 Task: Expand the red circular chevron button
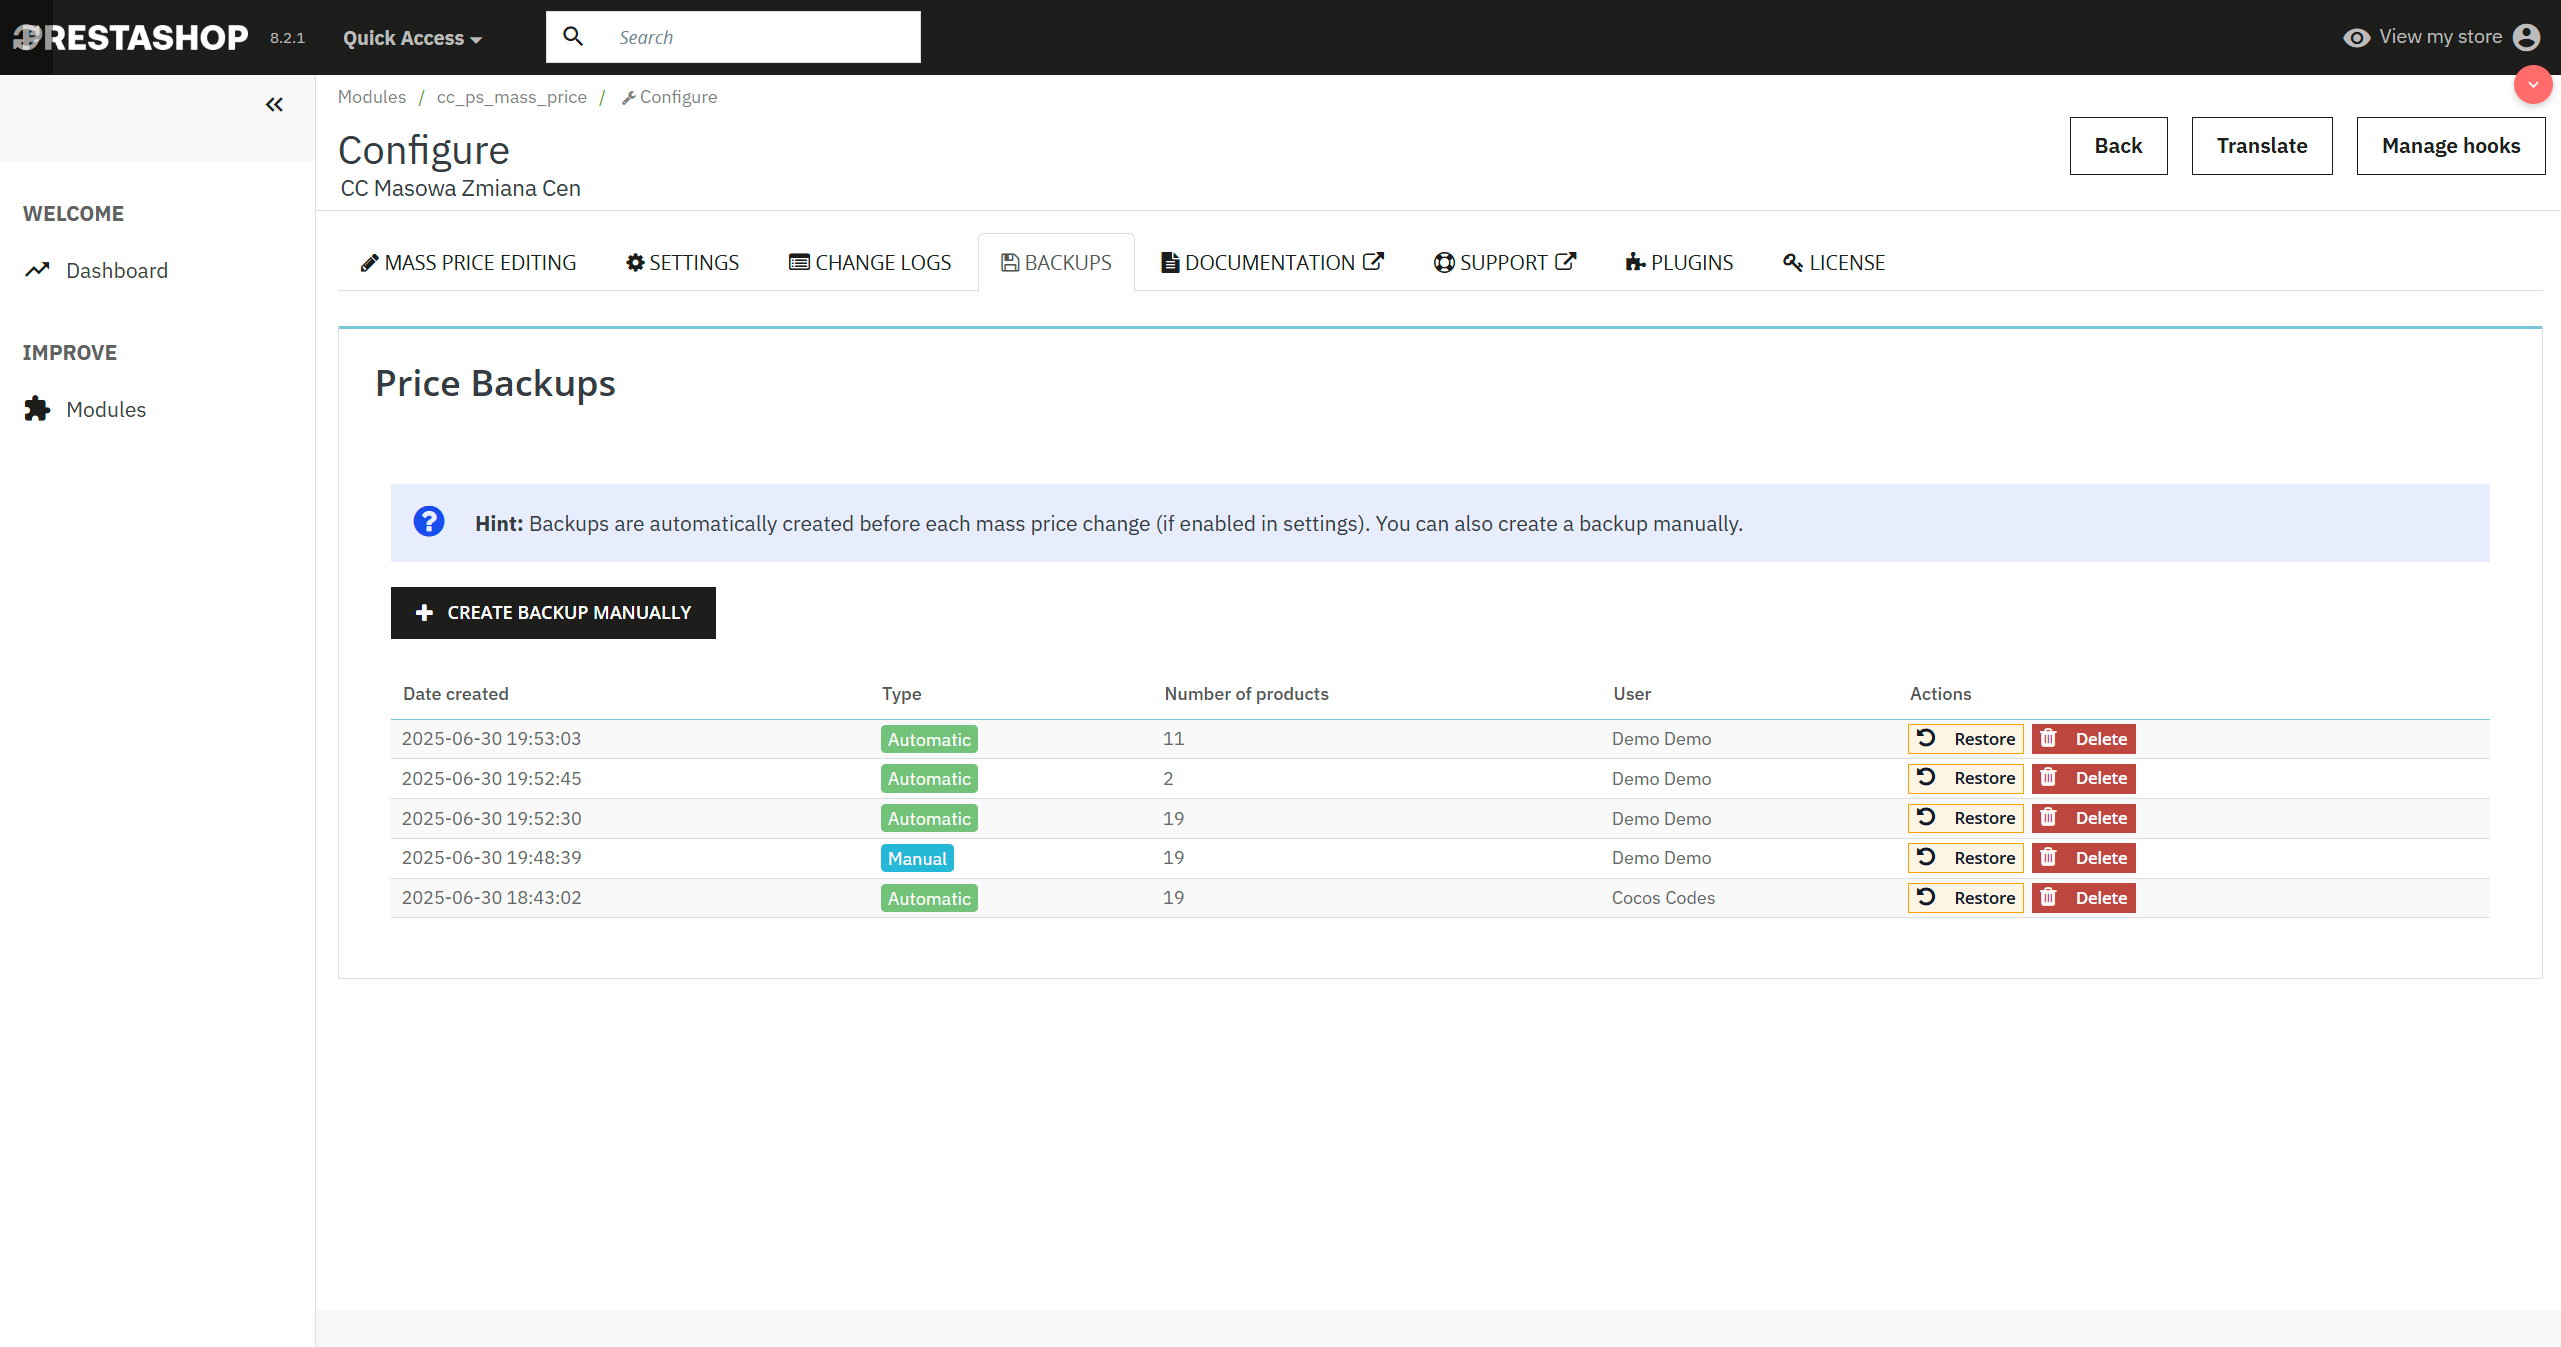click(x=2532, y=85)
